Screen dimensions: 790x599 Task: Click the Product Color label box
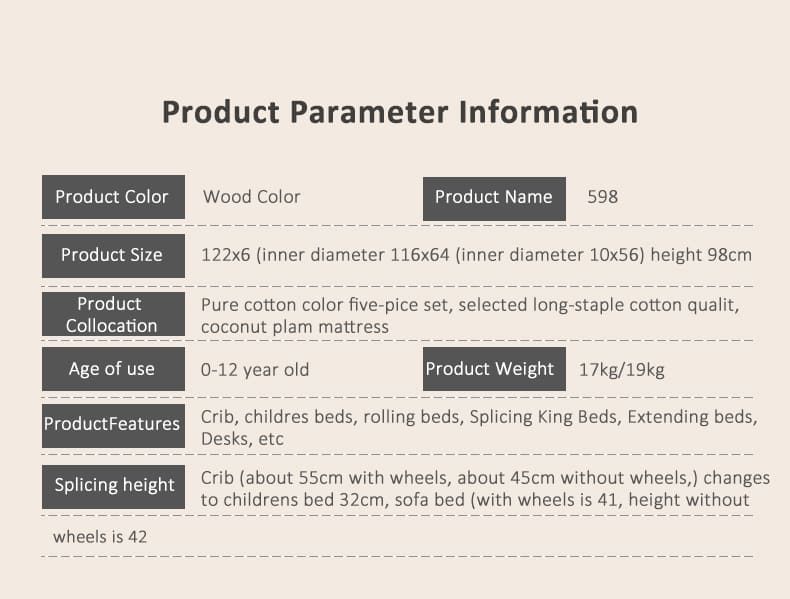pos(113,197)
